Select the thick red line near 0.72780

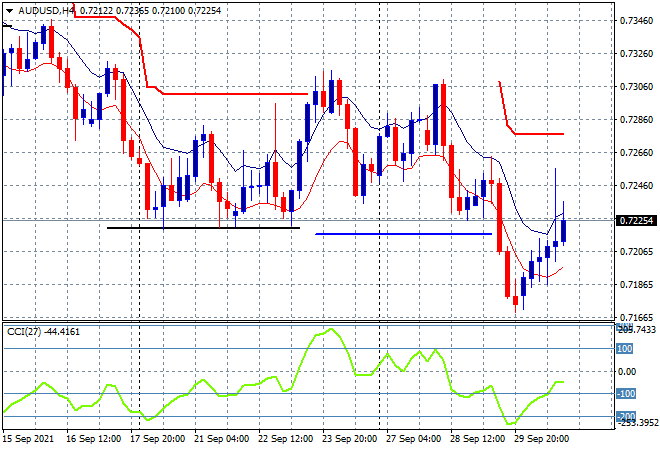click(x=539, y=134)
